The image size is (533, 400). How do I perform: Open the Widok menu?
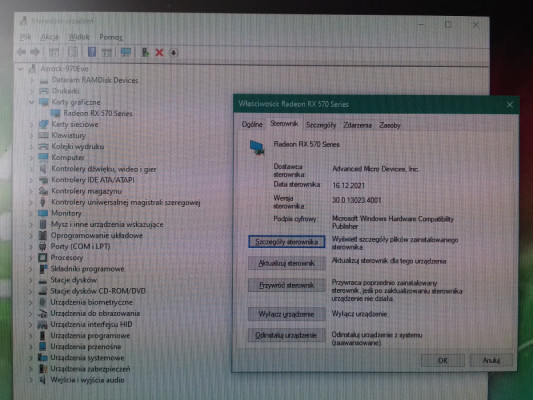[79, 37]
